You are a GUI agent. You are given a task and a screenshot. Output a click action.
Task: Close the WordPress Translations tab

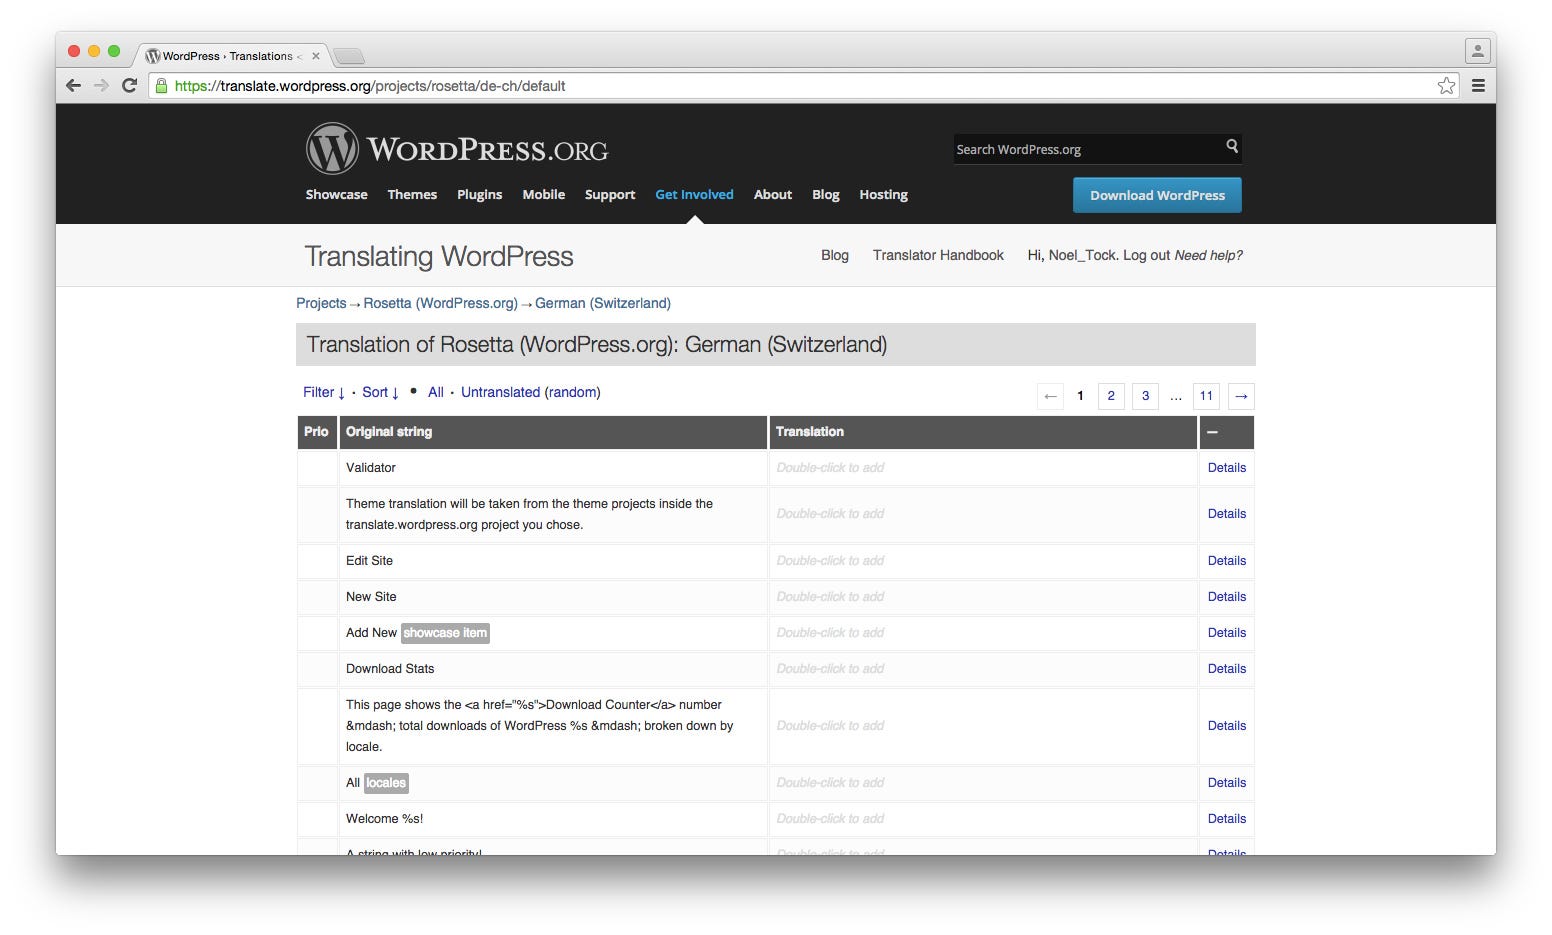pos(316,56)
